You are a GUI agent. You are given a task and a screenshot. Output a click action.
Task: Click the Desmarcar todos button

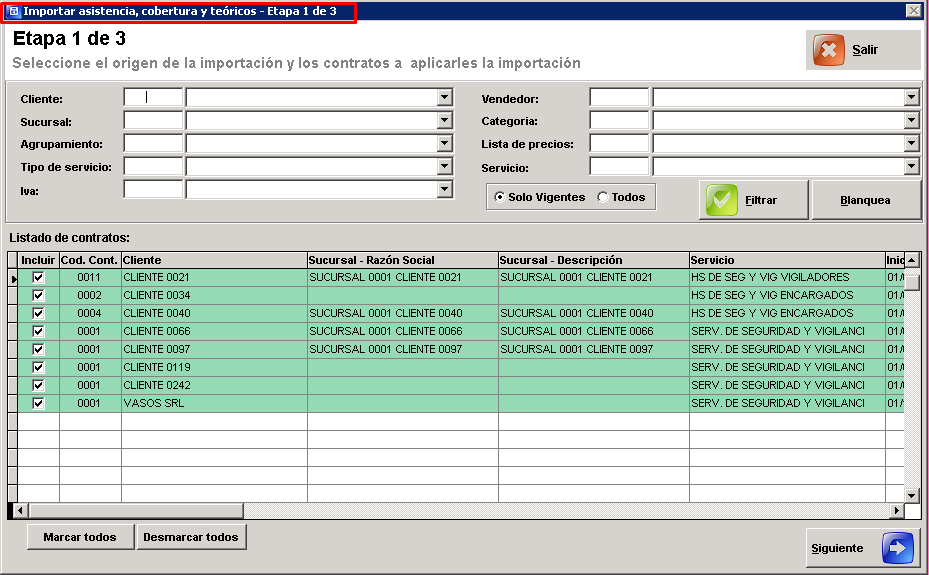pyautogui.click(x=191, y=537)
